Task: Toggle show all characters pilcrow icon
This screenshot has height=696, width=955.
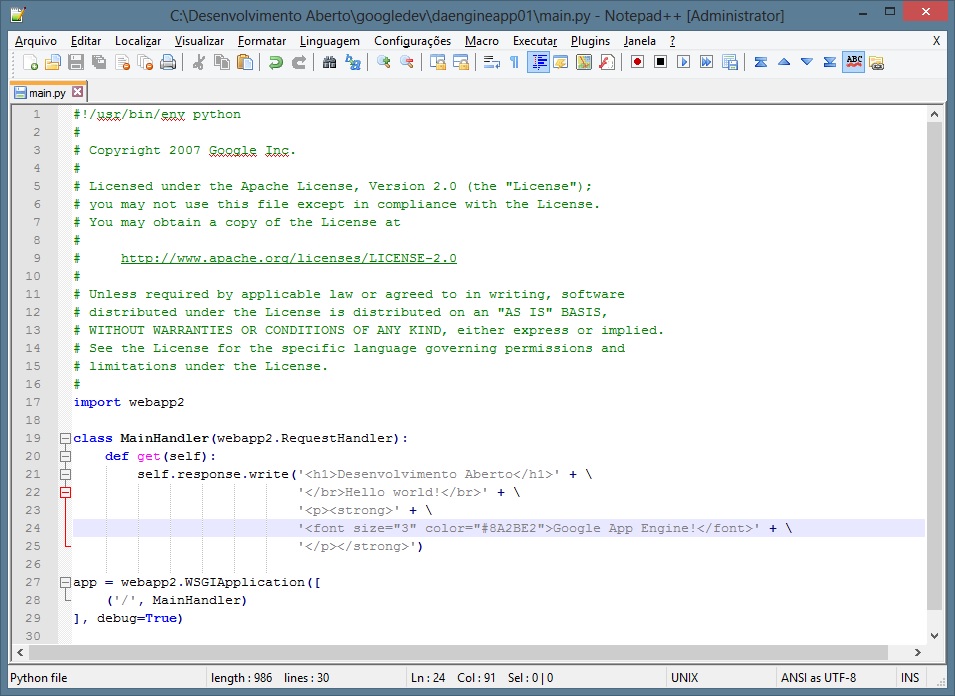Action: click(514, 62)
